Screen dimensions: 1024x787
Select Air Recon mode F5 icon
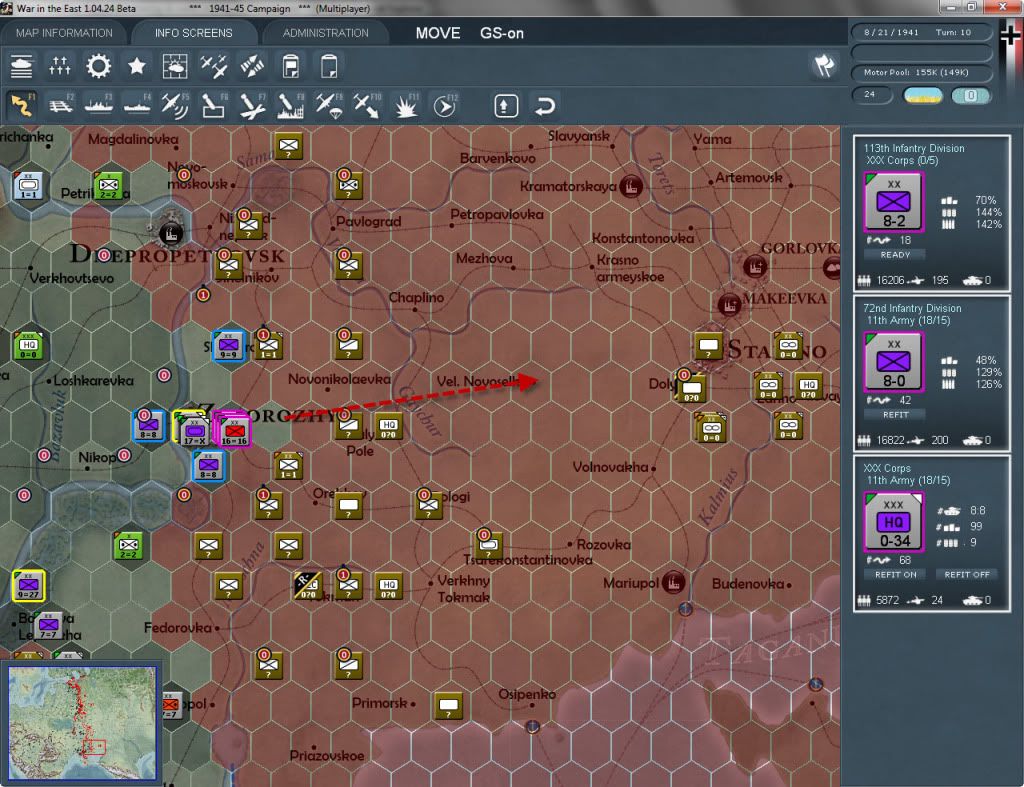[x=175, y=105]
